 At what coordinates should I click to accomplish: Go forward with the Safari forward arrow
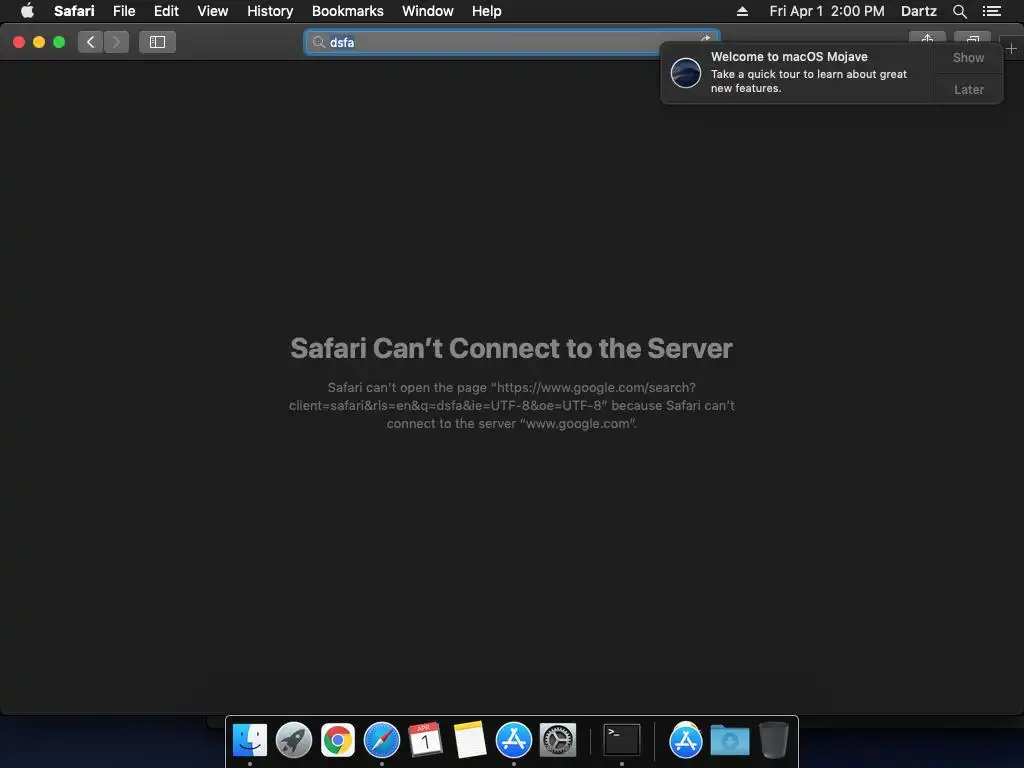pyautogui.click(x=116, y=42)
